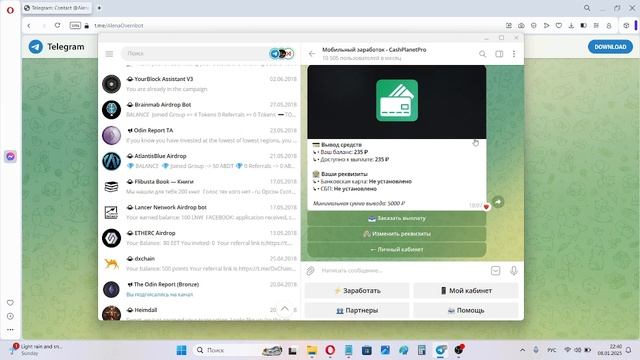640x360 pixels.
Task: Click the account avatars in the search bar
Action: 282,53
